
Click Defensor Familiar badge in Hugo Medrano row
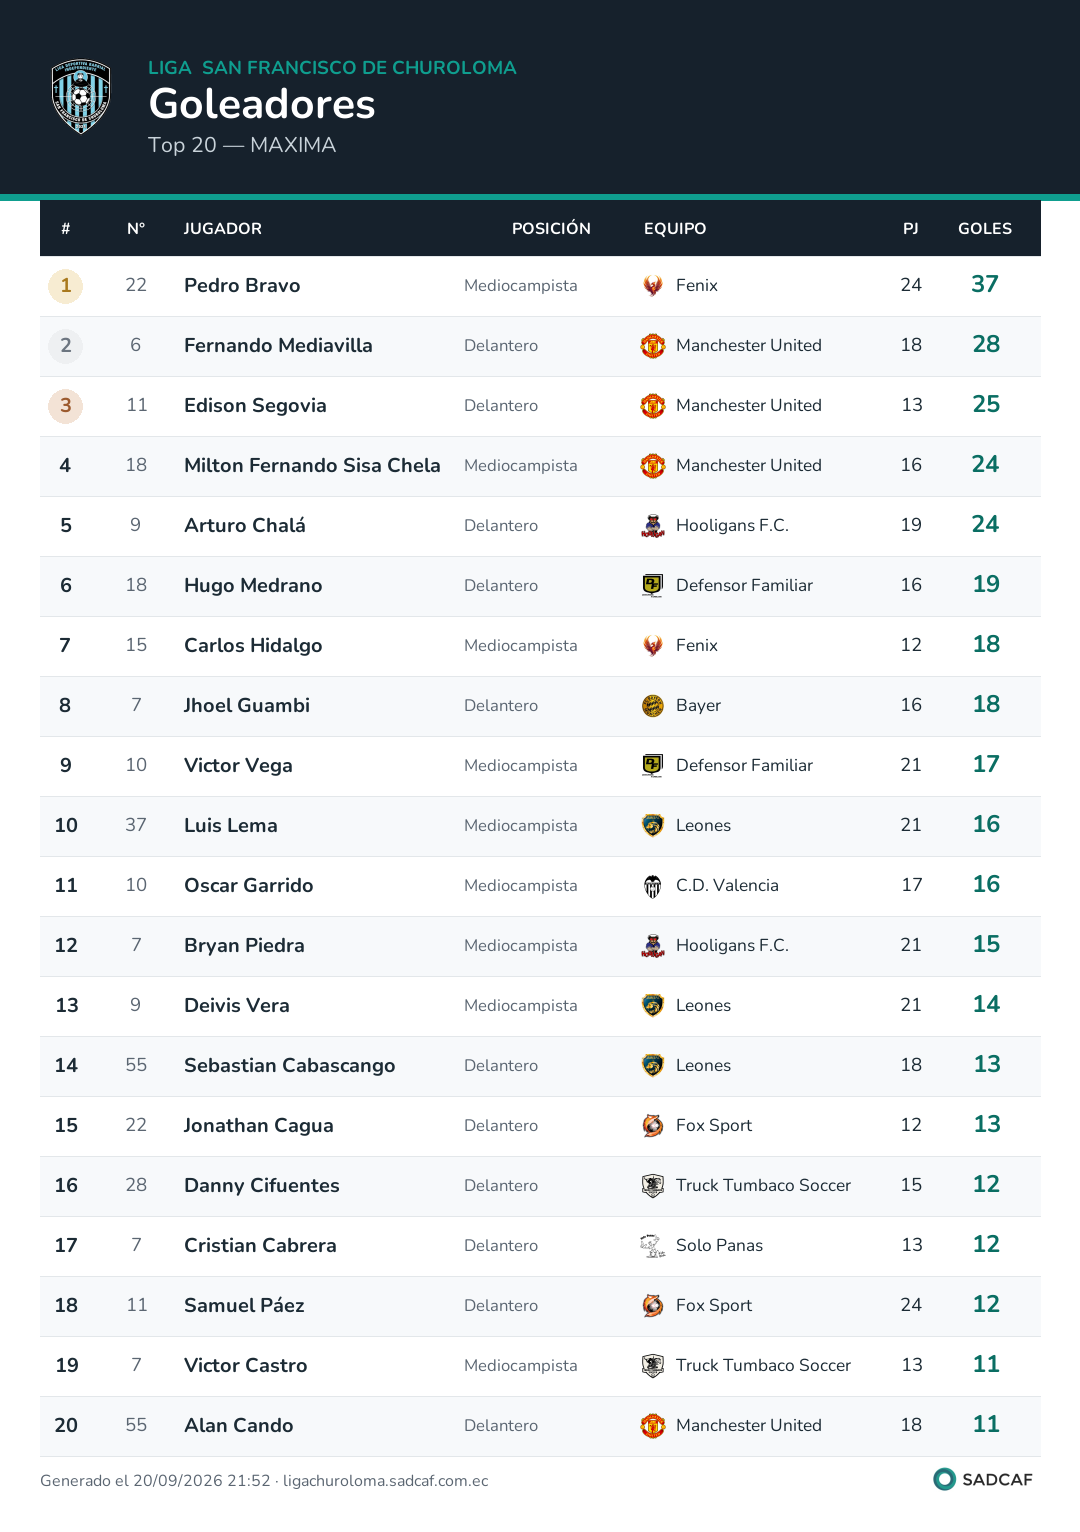[x=653, y=586]
